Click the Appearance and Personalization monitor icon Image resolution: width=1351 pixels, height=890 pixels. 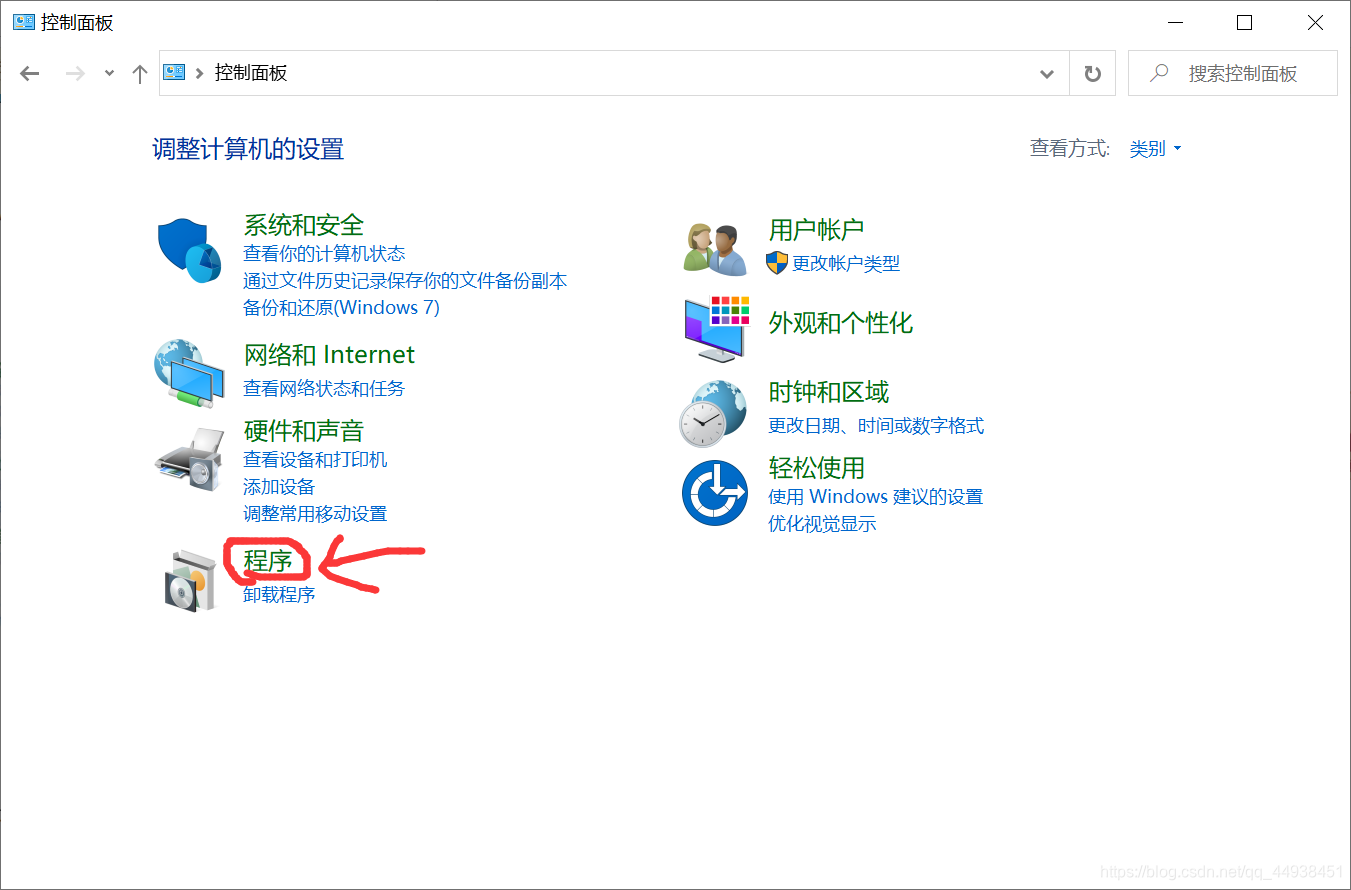coord(716,328)
